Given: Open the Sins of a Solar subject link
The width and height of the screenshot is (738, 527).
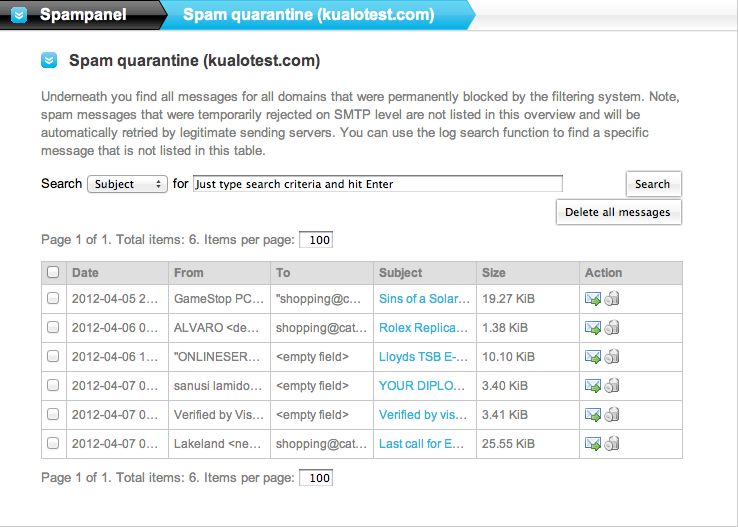Looking at the screenshot, I should 424,299.
